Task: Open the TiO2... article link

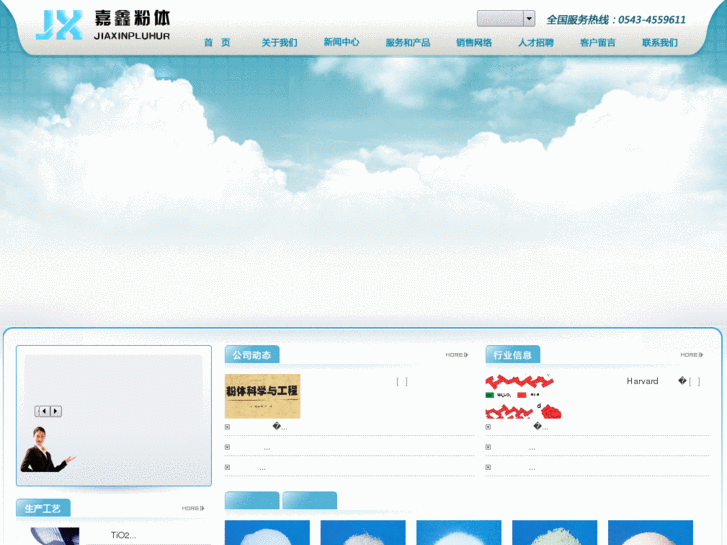Action: tap(123, 535)
